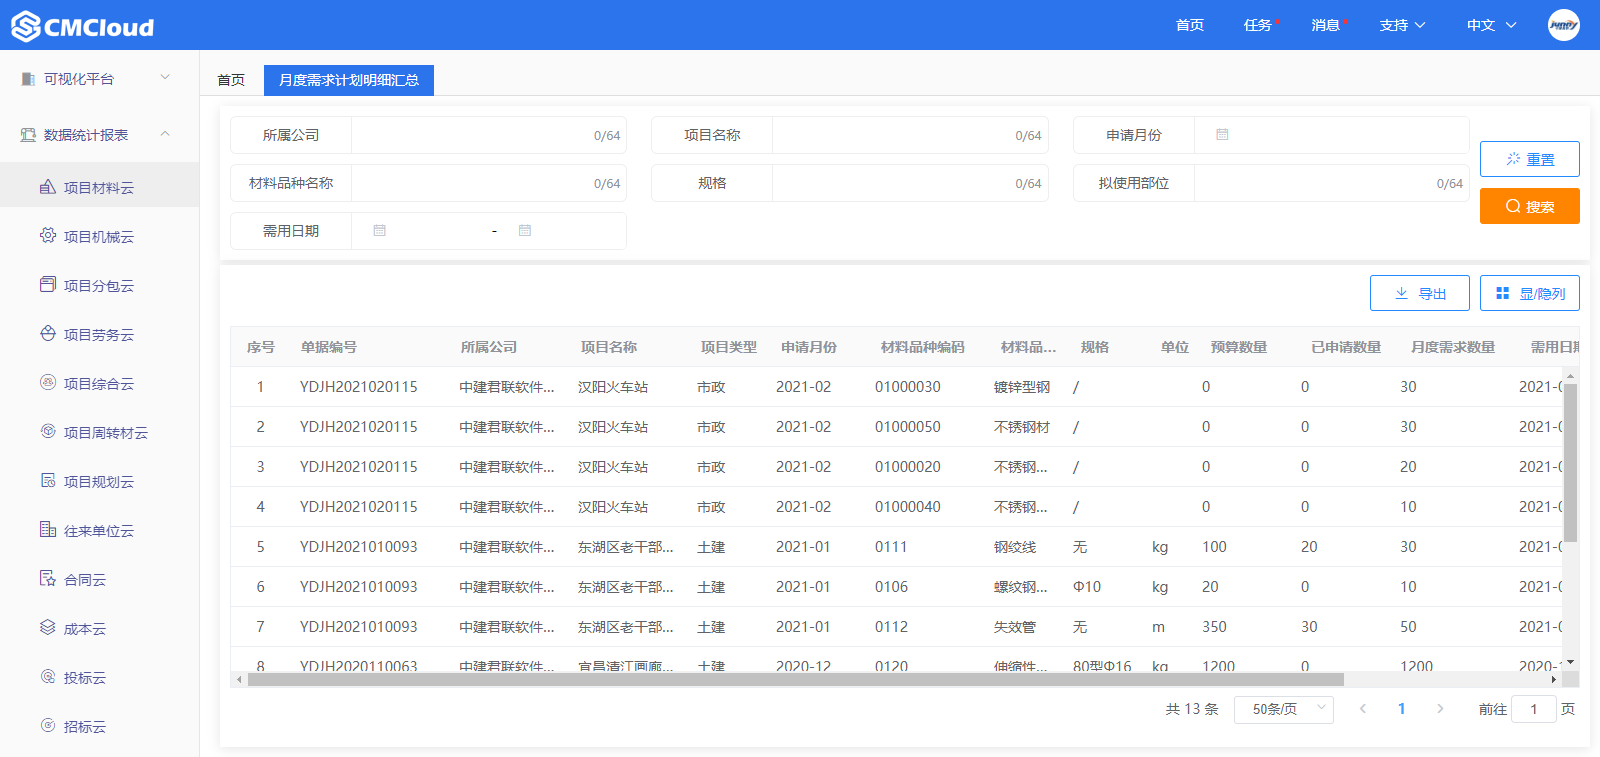Click material code 0112

click(x=891, y=627)
